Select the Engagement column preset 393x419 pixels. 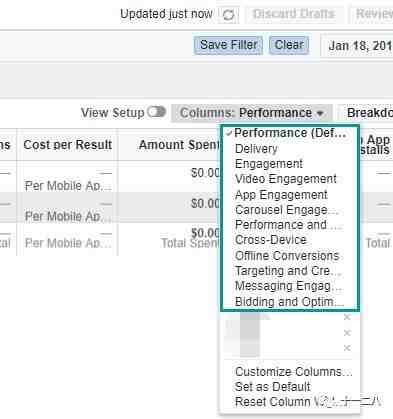pos(269,164)
